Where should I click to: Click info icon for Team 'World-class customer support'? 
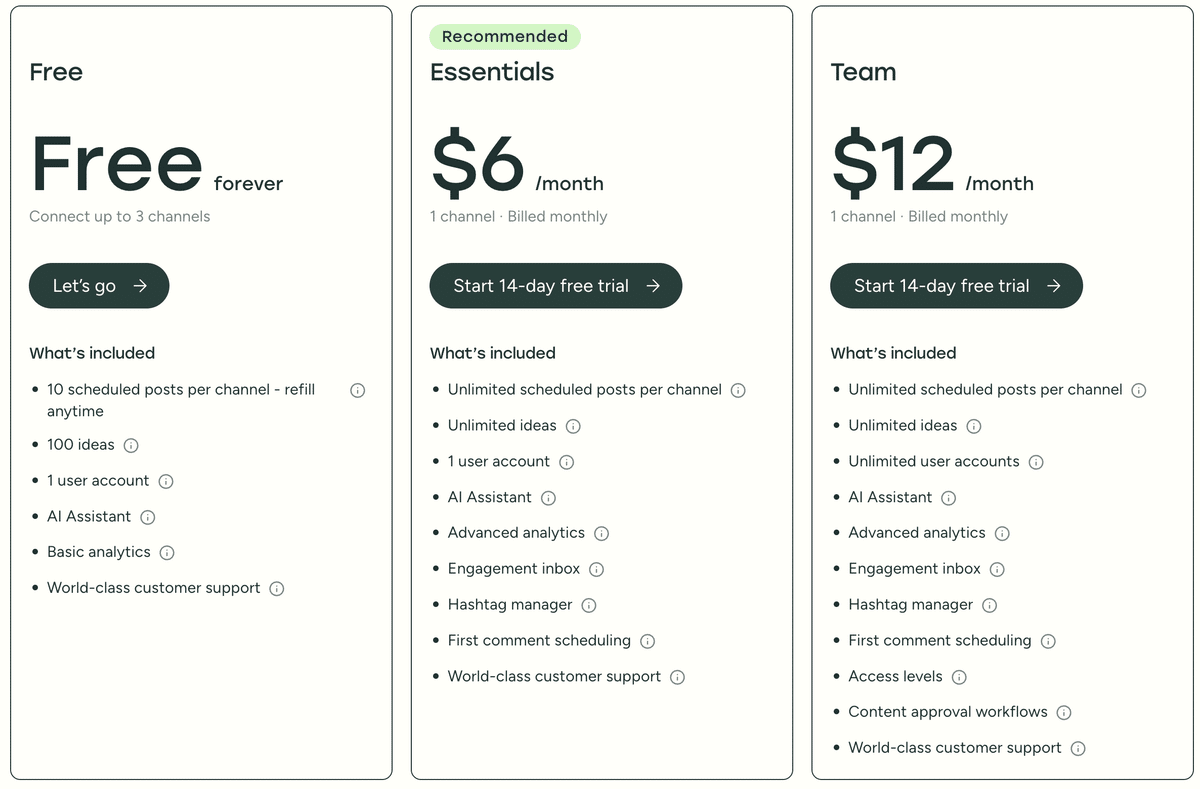click(x=1078, y=748)
